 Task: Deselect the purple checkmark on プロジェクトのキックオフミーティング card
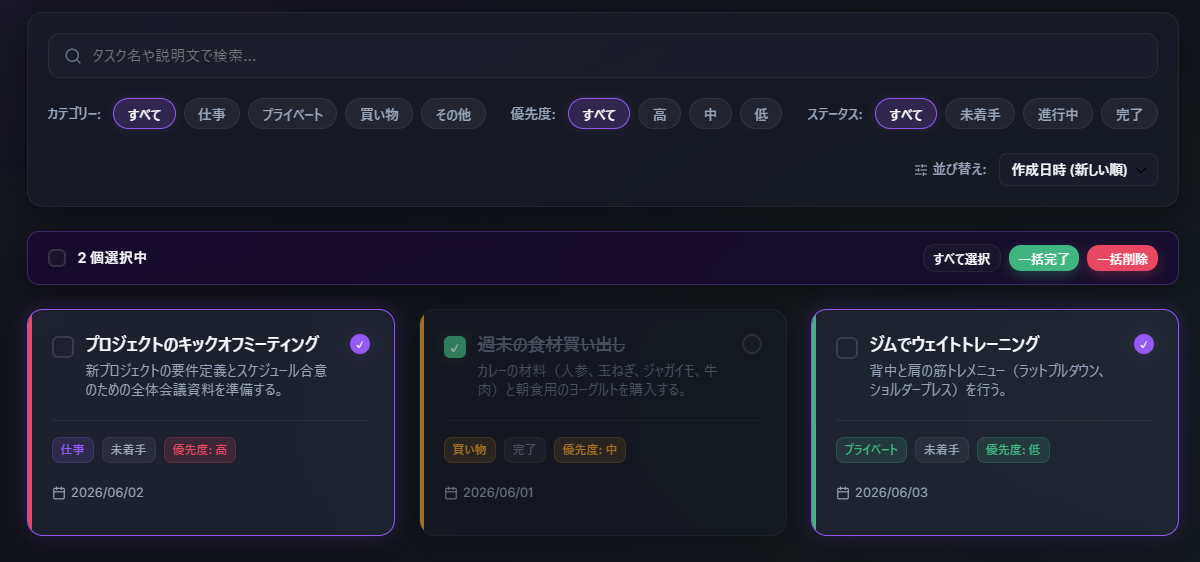click(360, 344)
